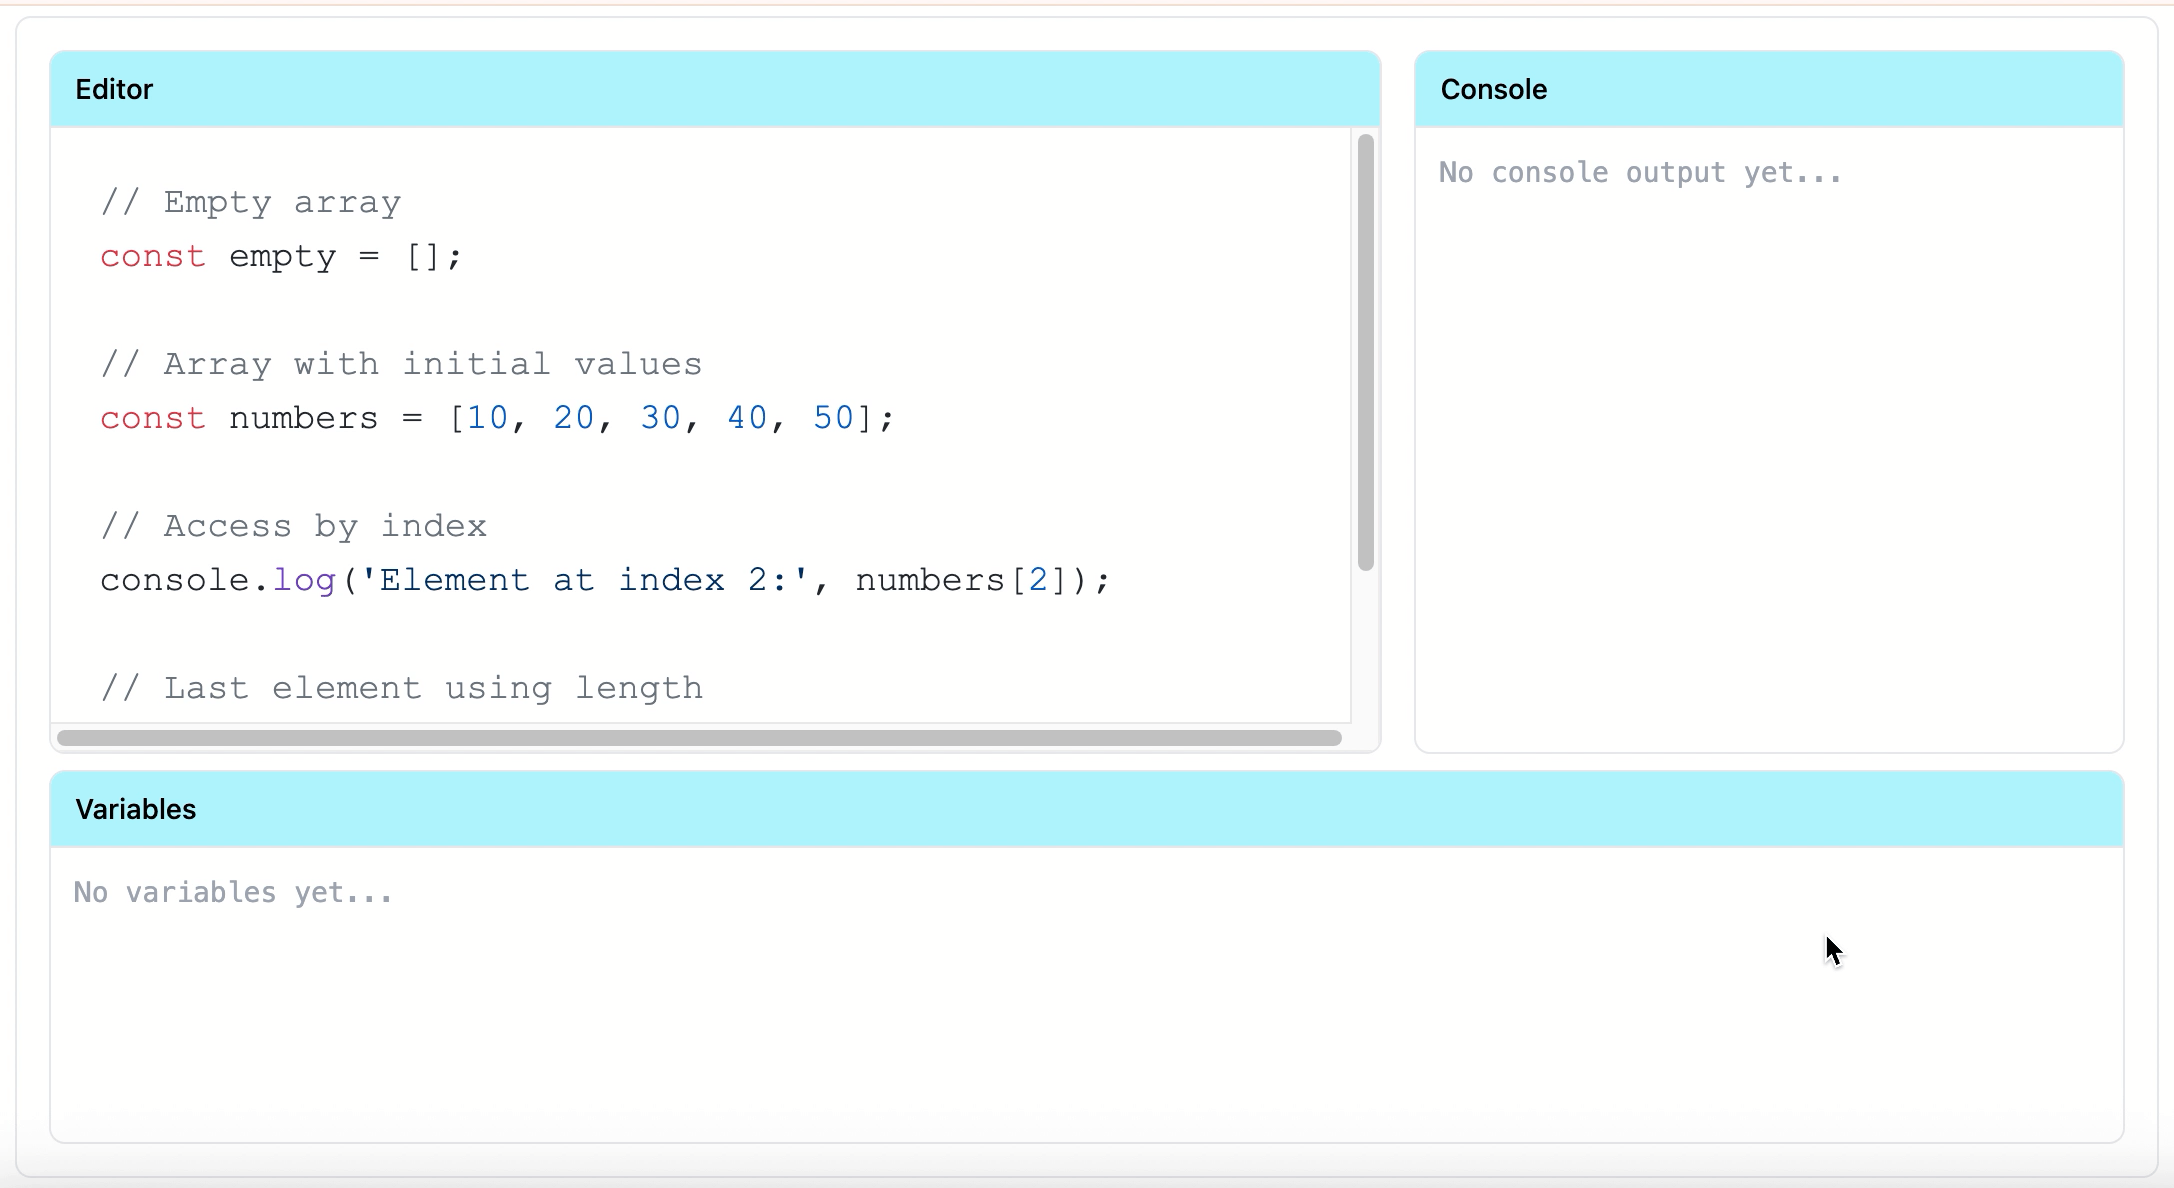This screenshot has width=2174, height=1188.
Task: Click the Console panel header
Action: [x=1768, y=90]
